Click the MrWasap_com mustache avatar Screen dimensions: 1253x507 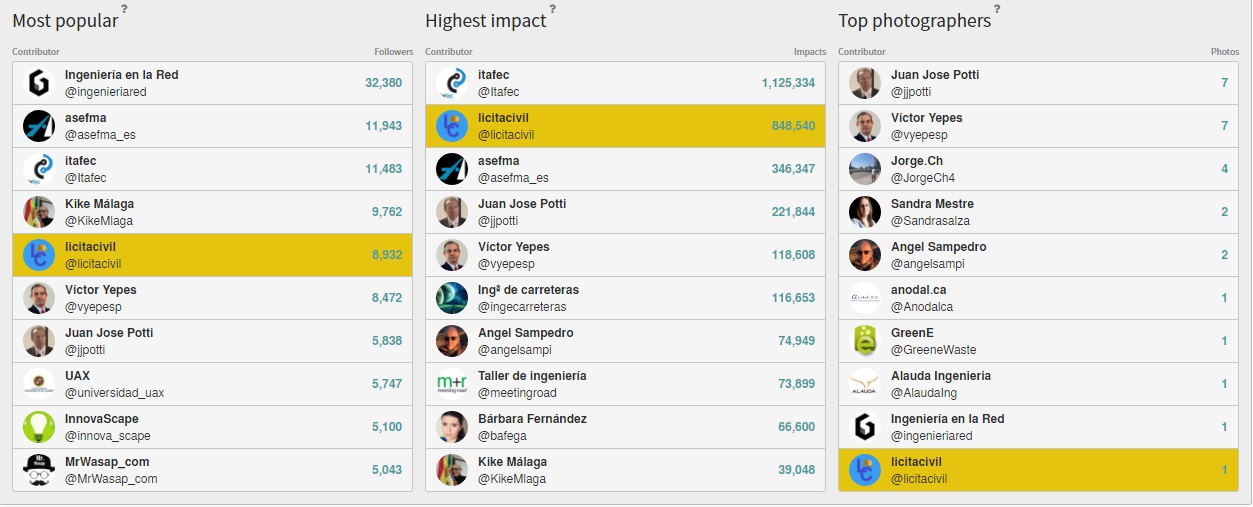(x=39, y=470)
